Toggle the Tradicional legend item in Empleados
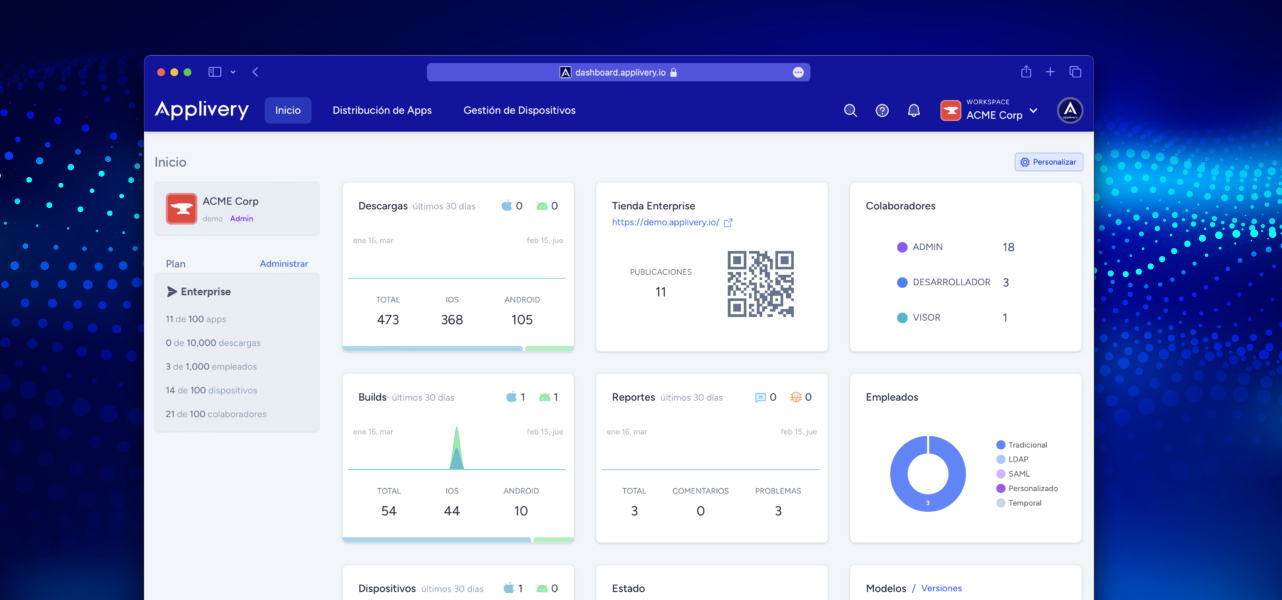 coord(1027,445)
